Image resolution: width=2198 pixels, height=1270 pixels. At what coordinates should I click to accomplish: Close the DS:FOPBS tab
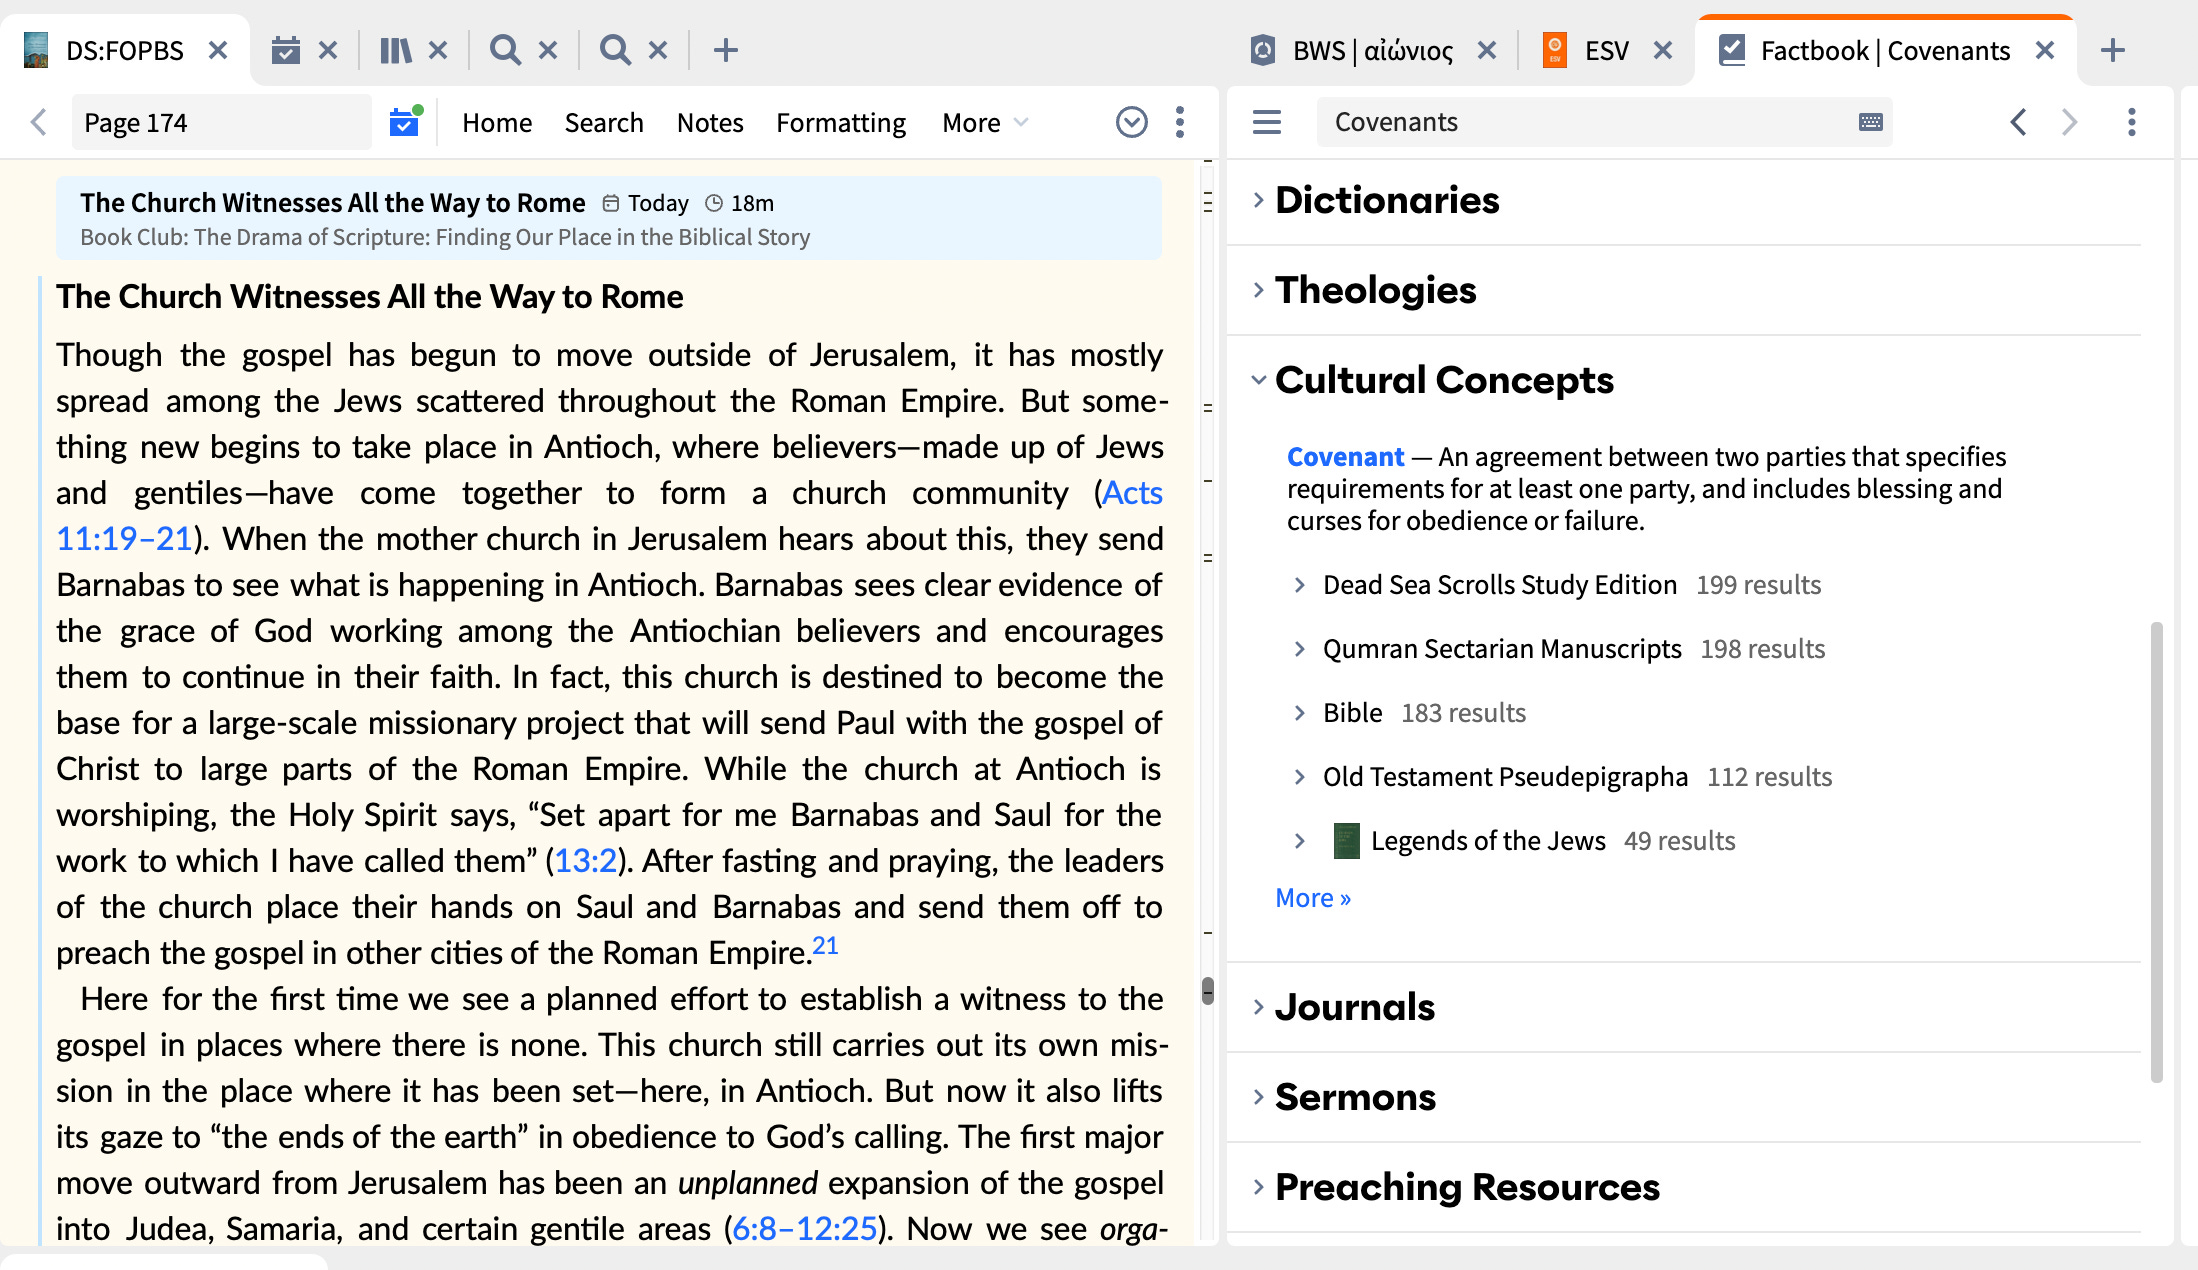point(218,50)
